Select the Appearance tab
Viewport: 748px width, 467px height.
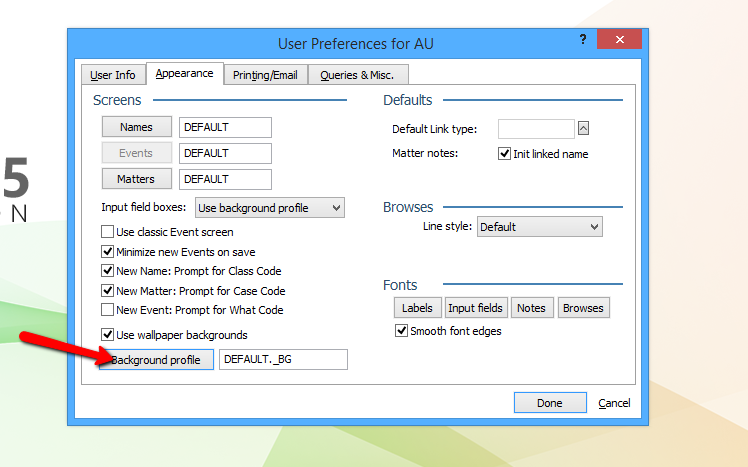point(185,73)
